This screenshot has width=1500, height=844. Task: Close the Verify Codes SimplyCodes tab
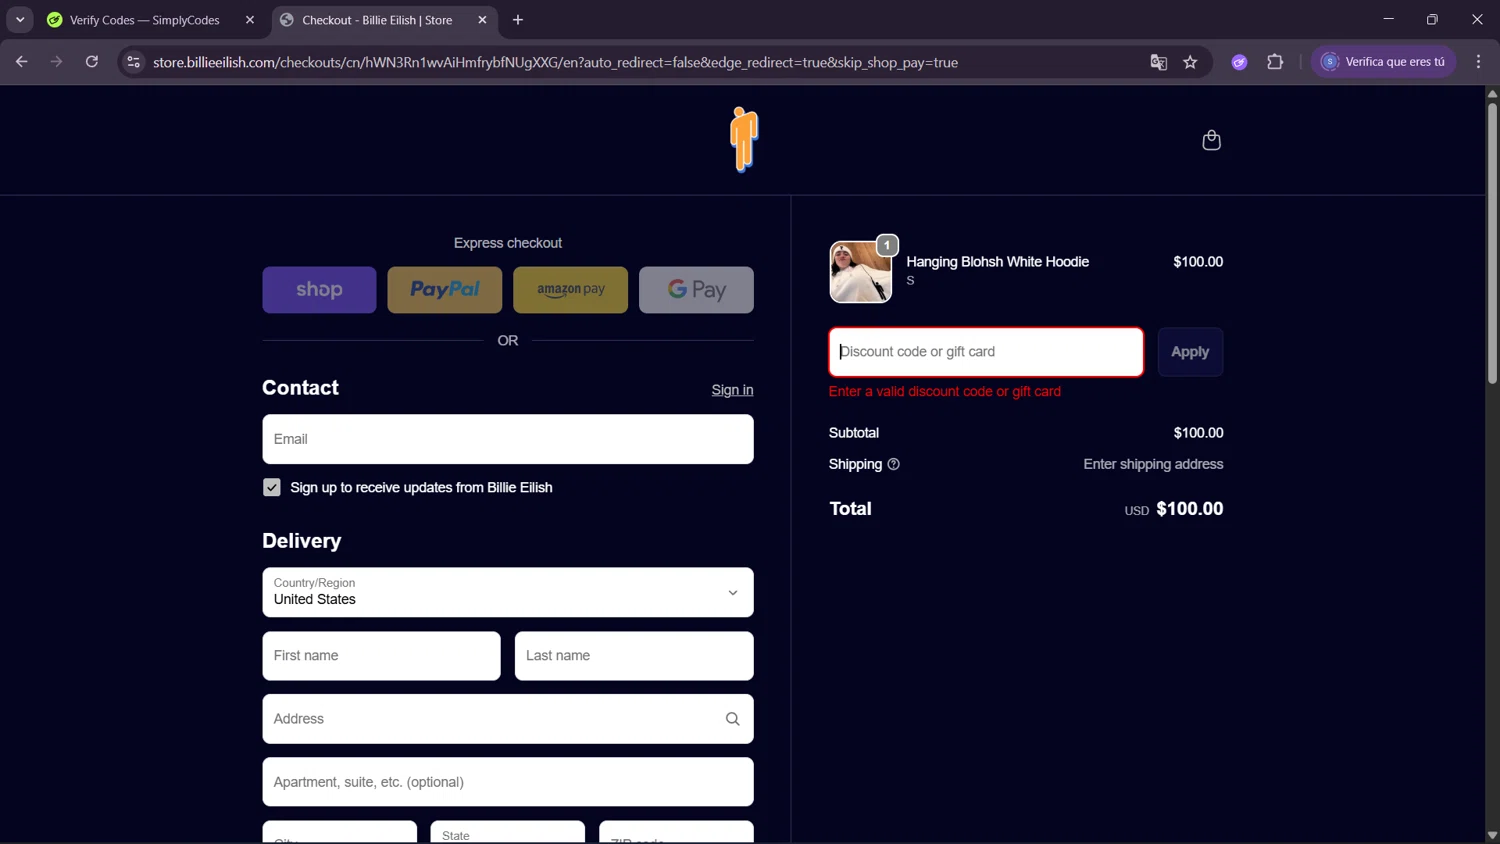click(x=250, y=20)
